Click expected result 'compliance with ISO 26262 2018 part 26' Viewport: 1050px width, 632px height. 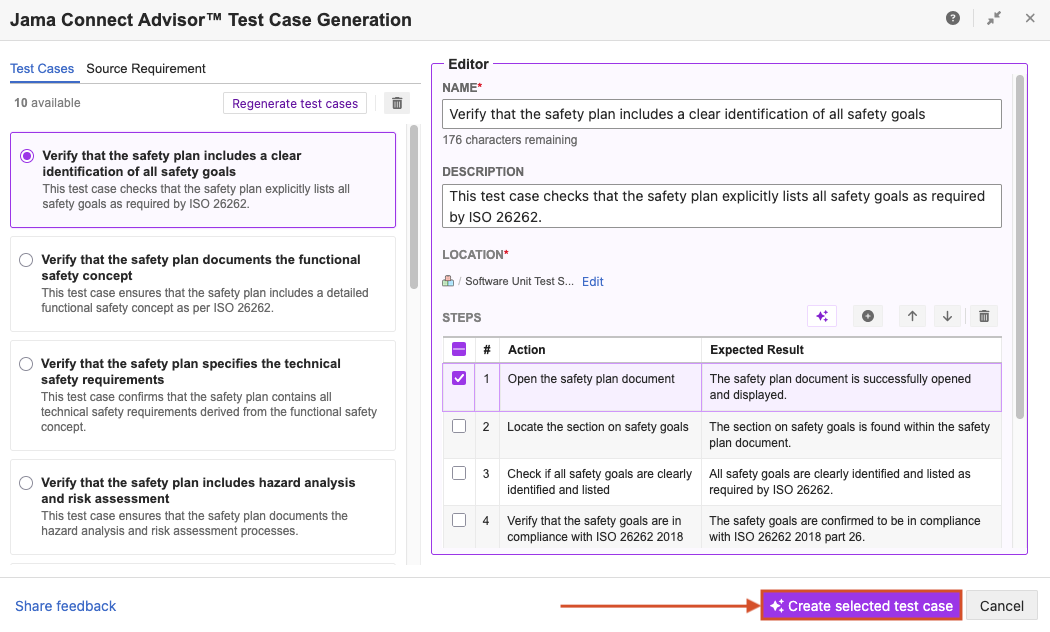point(851,528)
